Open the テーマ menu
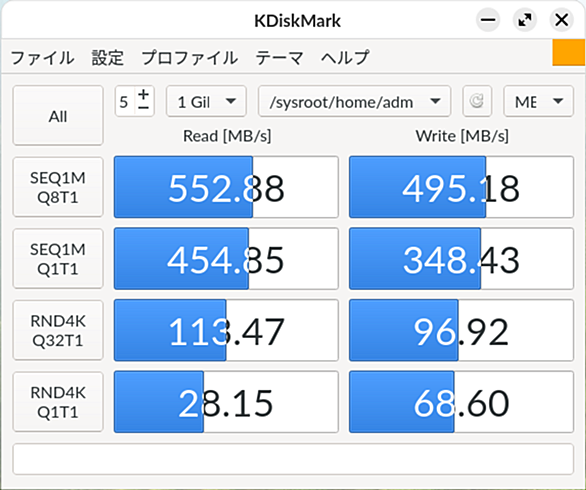This screenshot has height=490, width=586. click(x=279, y=58)
